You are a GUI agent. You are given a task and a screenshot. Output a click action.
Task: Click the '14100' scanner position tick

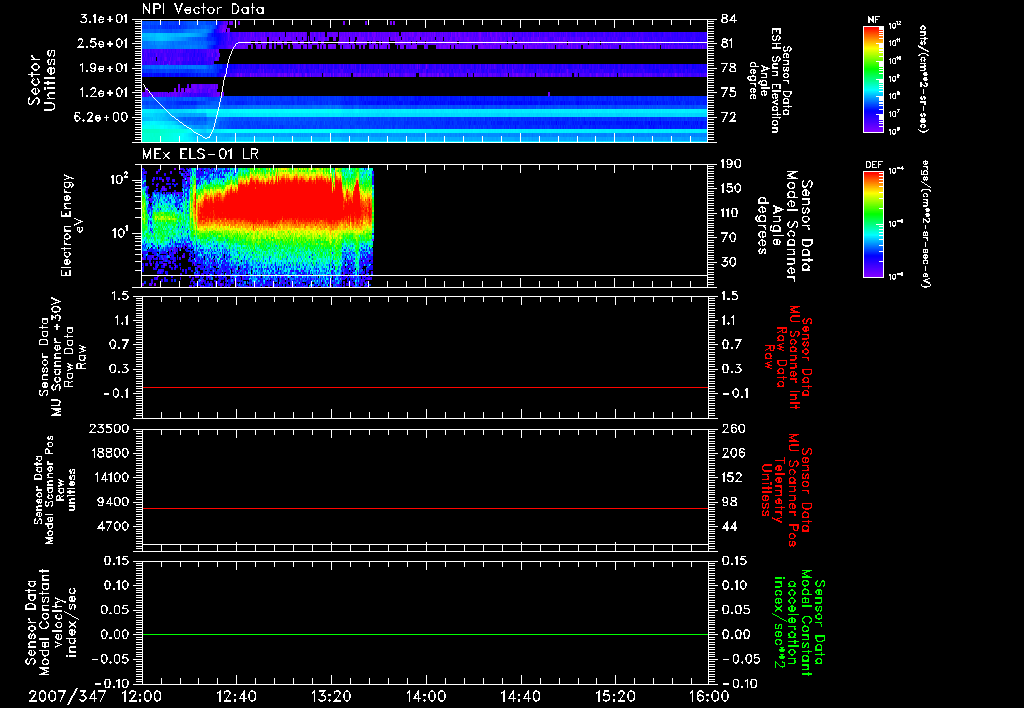(x=109, y=477)
